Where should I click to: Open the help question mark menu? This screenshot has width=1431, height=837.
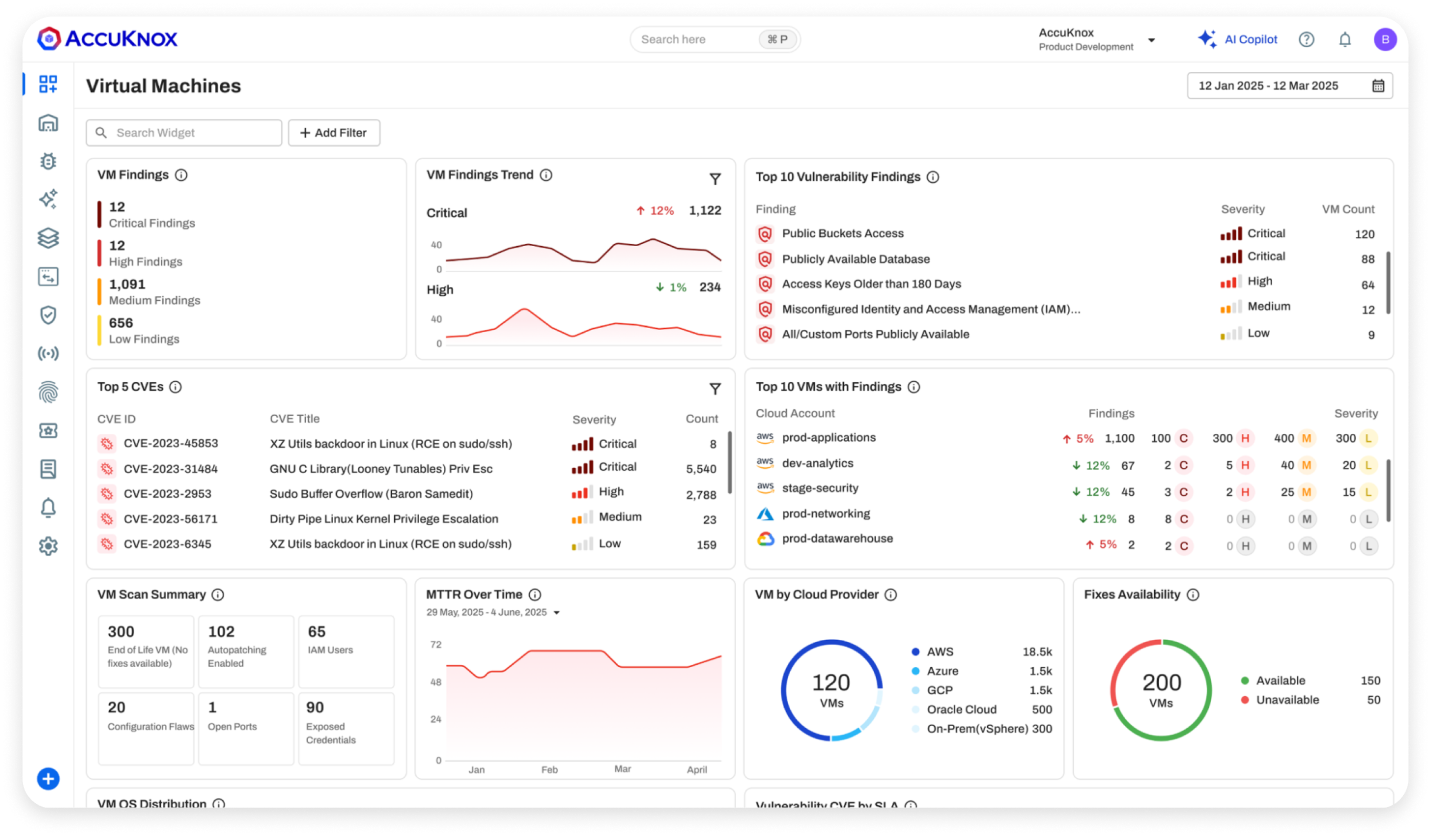(1306, 39)
